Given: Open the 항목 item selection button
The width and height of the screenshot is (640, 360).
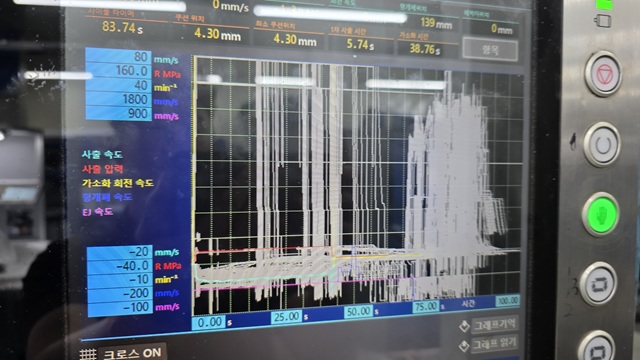Looking at the screenshot, I should pyautogui.click(x=491, y=50).
